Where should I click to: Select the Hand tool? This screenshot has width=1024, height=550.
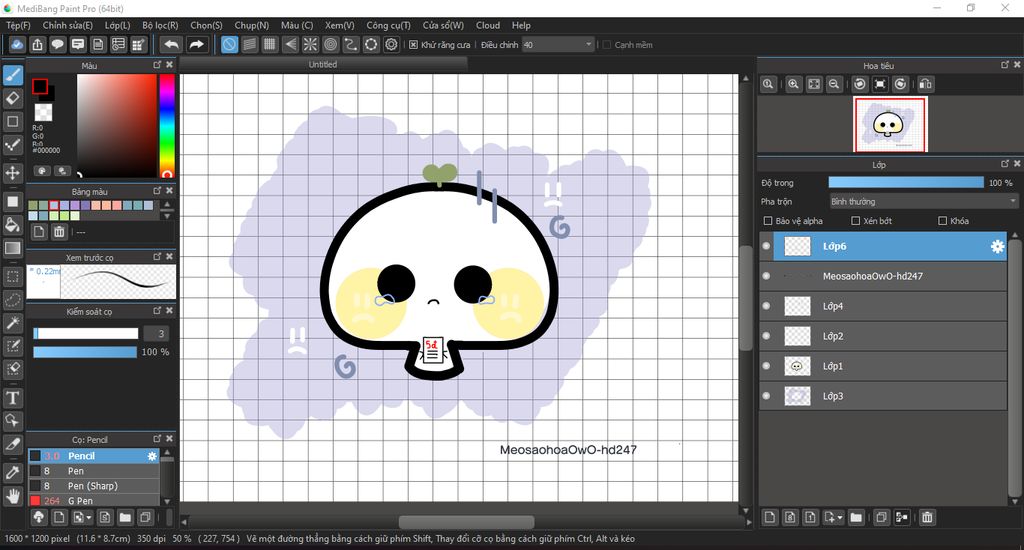pyautogui.click(x=12, y=496)
